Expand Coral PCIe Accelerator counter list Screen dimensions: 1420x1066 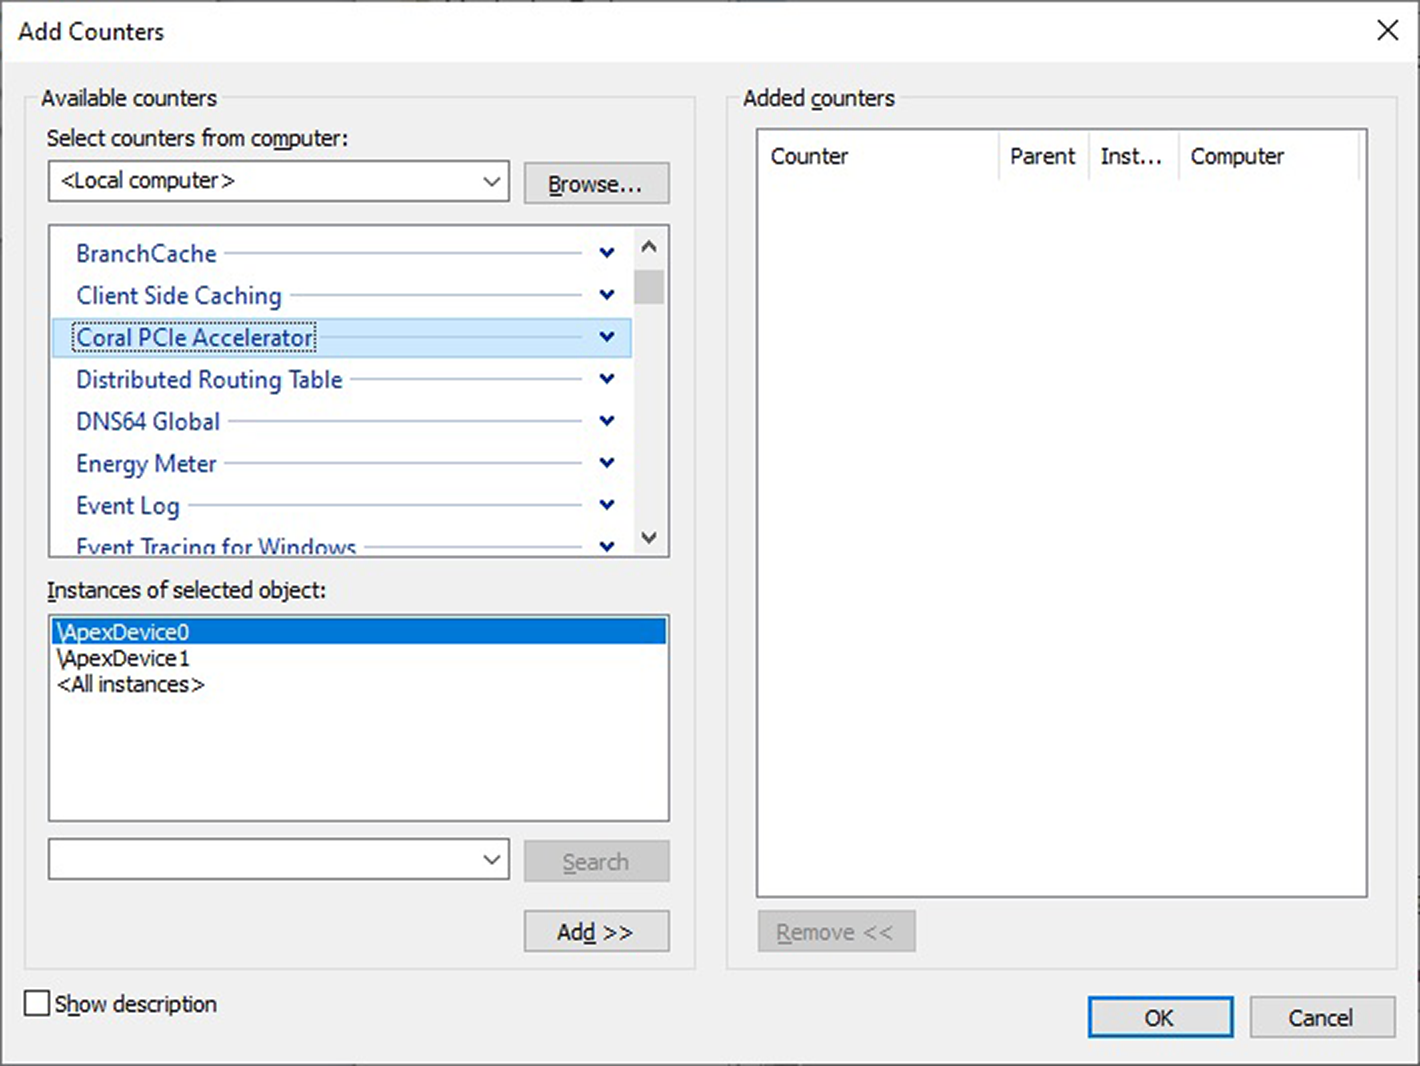(606, 337)
